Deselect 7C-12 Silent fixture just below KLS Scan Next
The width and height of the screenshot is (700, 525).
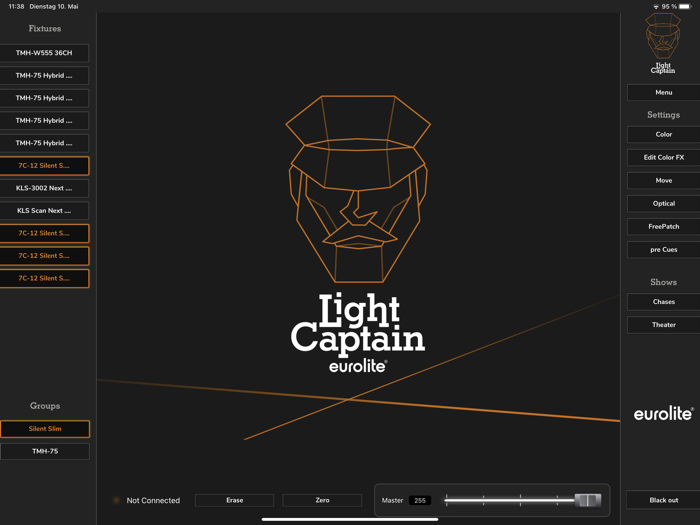(44, 233)
